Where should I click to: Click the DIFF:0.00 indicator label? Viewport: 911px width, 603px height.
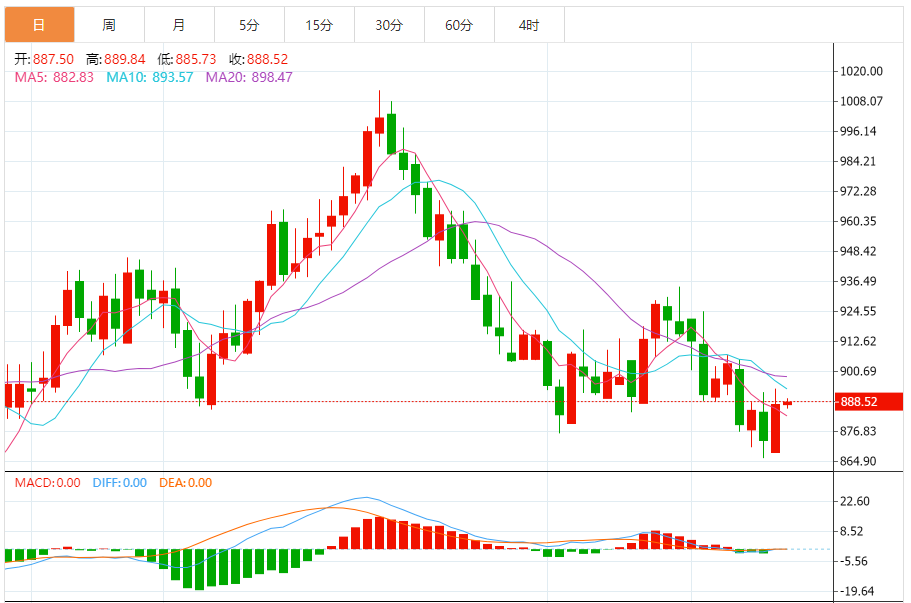click(120, 483)
